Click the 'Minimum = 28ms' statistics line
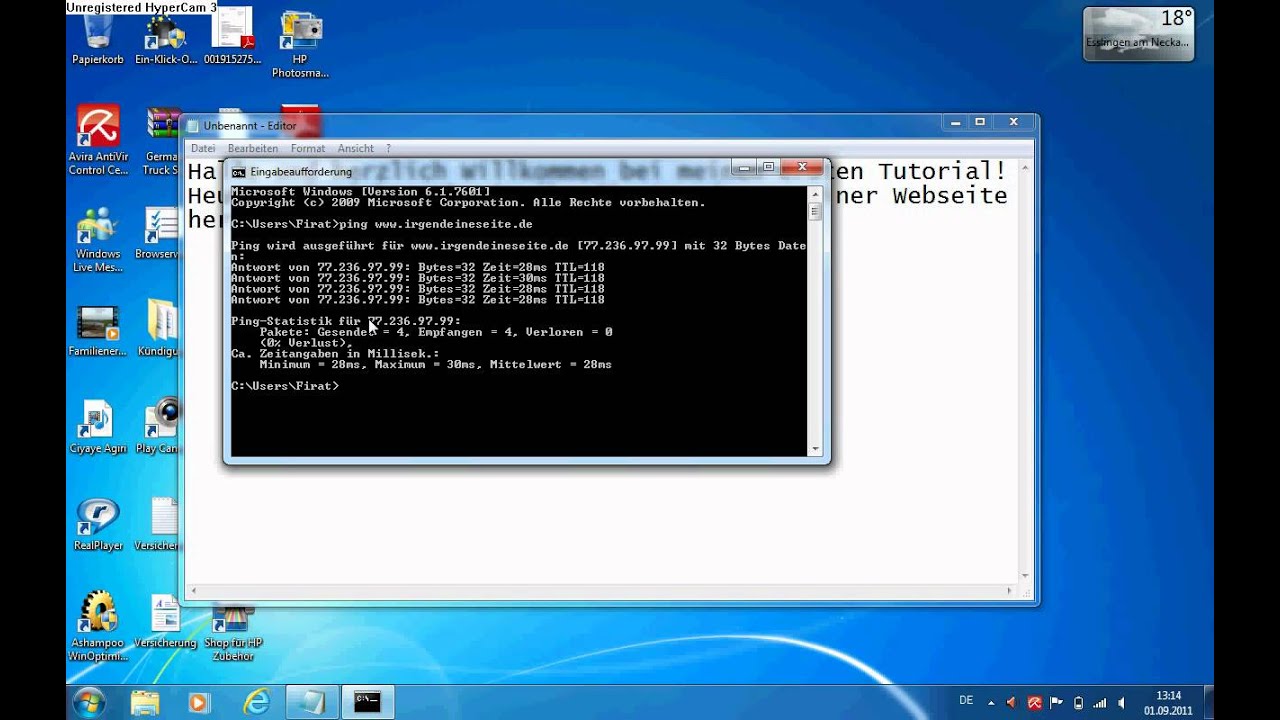Screen dimensions: 1280x720 tap(435, 364)
